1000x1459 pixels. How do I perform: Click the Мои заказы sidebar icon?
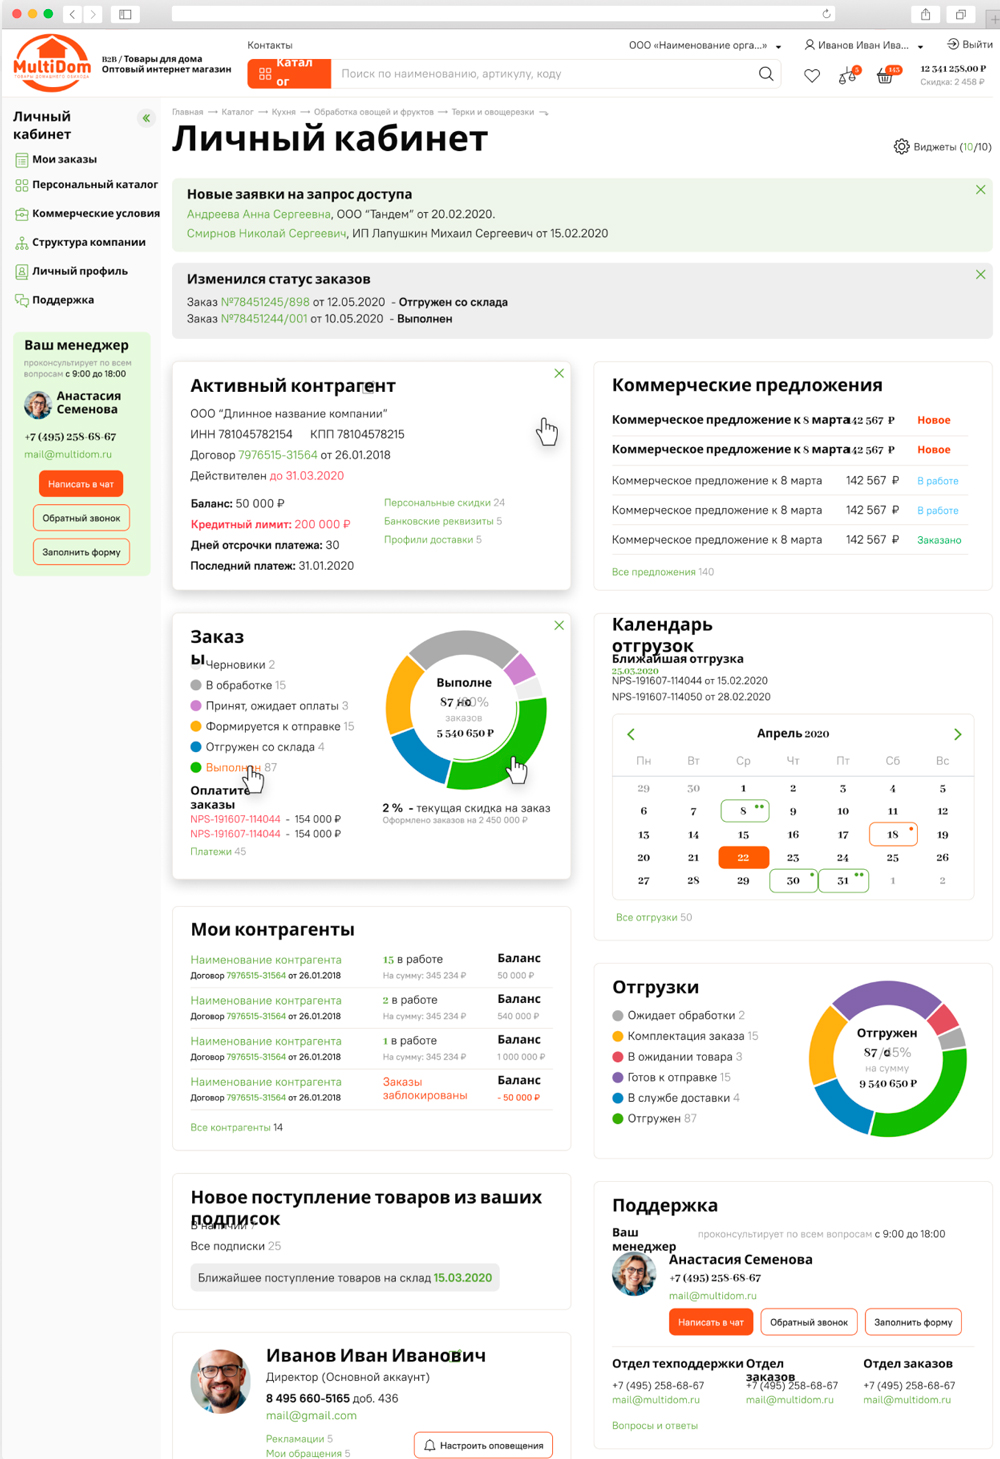coord(21,160)
